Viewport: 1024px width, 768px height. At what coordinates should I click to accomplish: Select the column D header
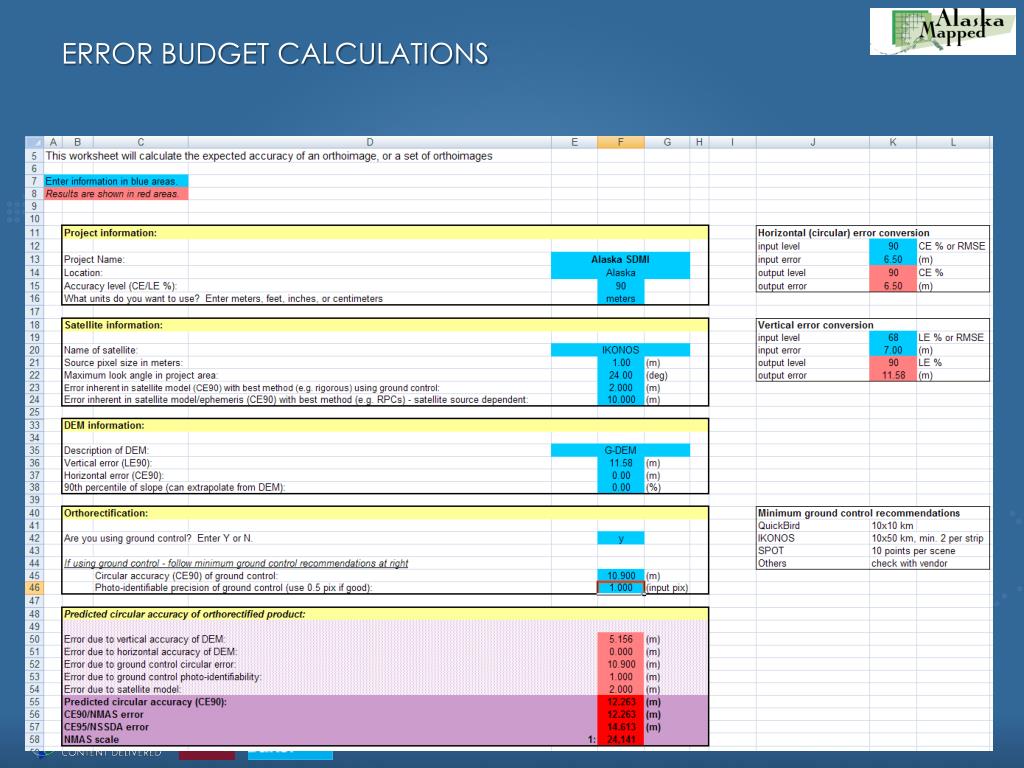[370, 142]
